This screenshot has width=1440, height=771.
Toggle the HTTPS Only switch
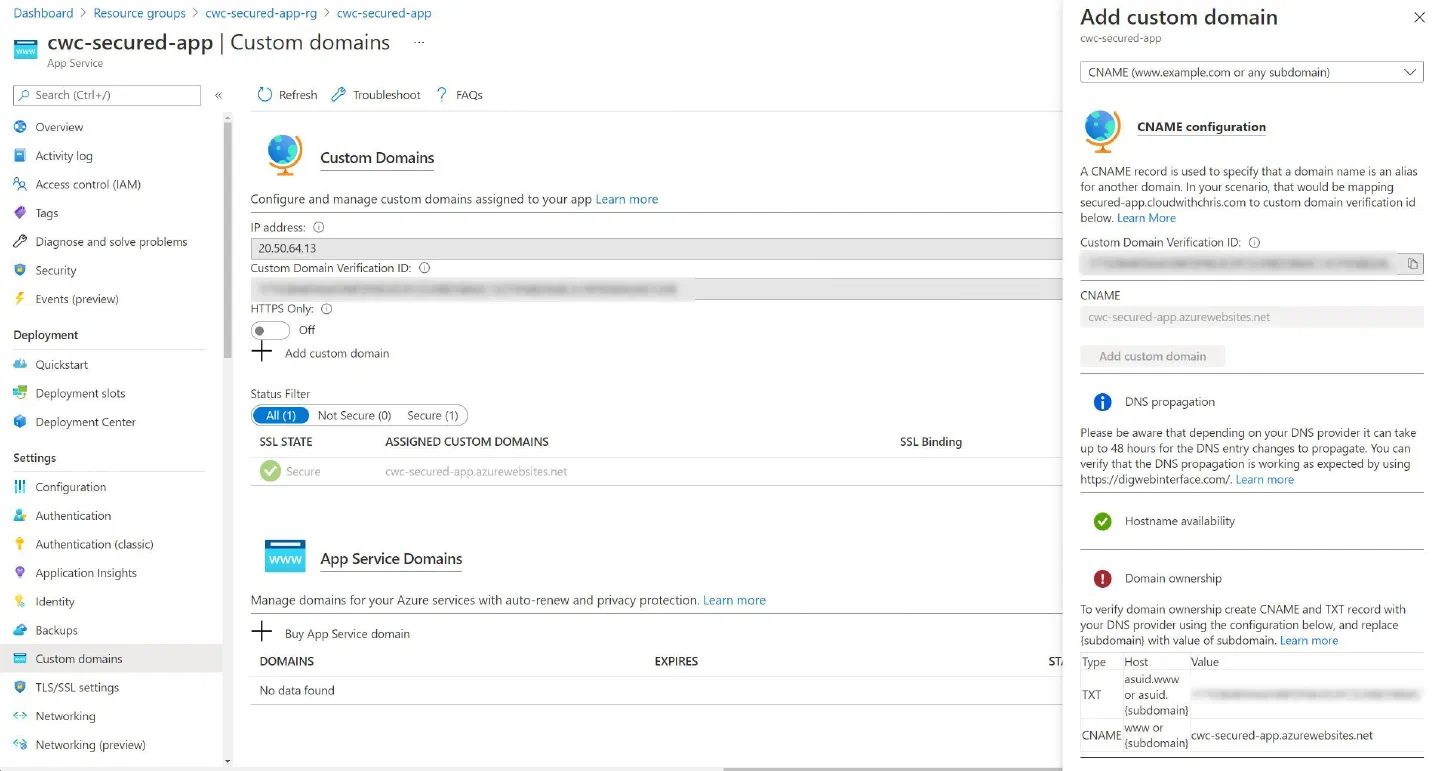coord(271,330)
